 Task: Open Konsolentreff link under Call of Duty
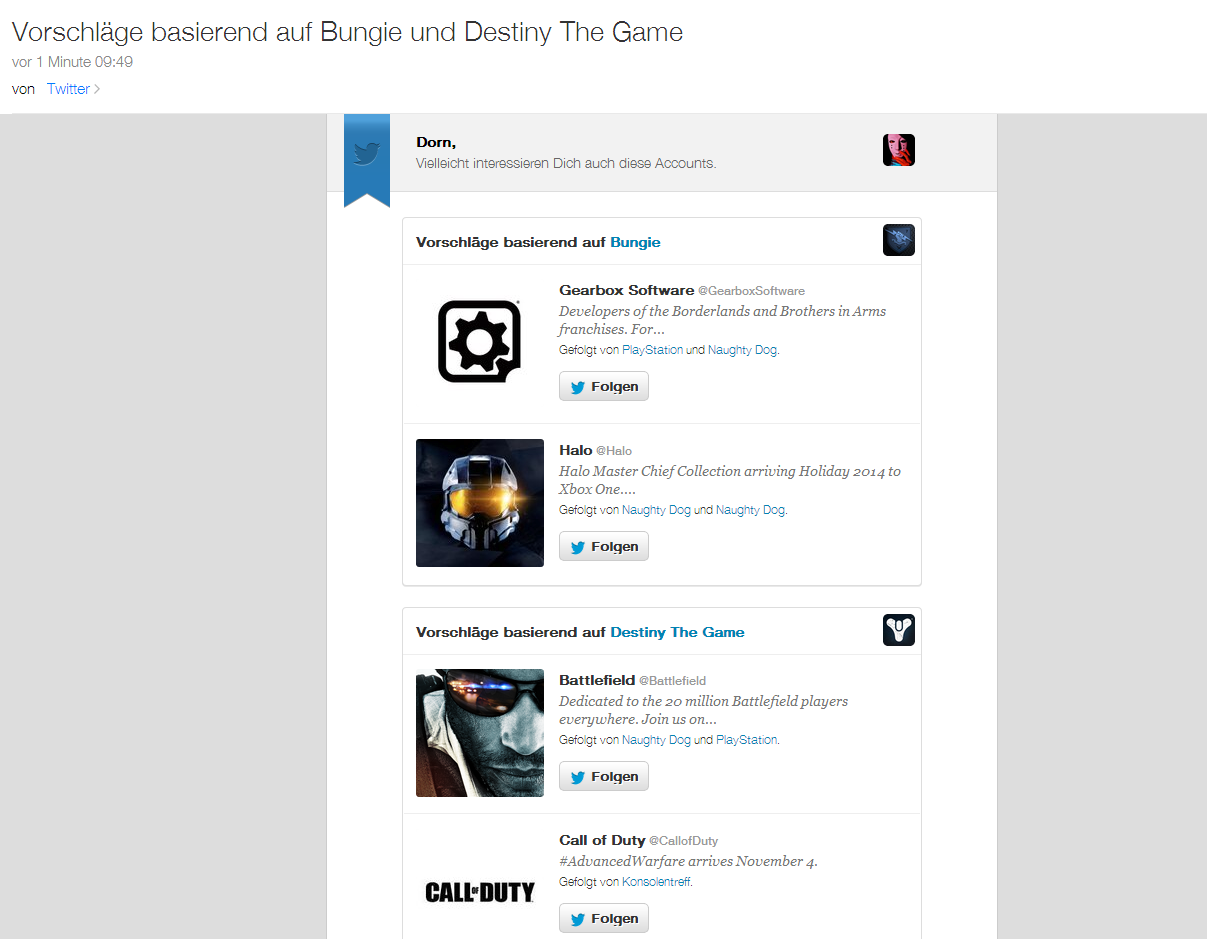click(x=656, y=882)
